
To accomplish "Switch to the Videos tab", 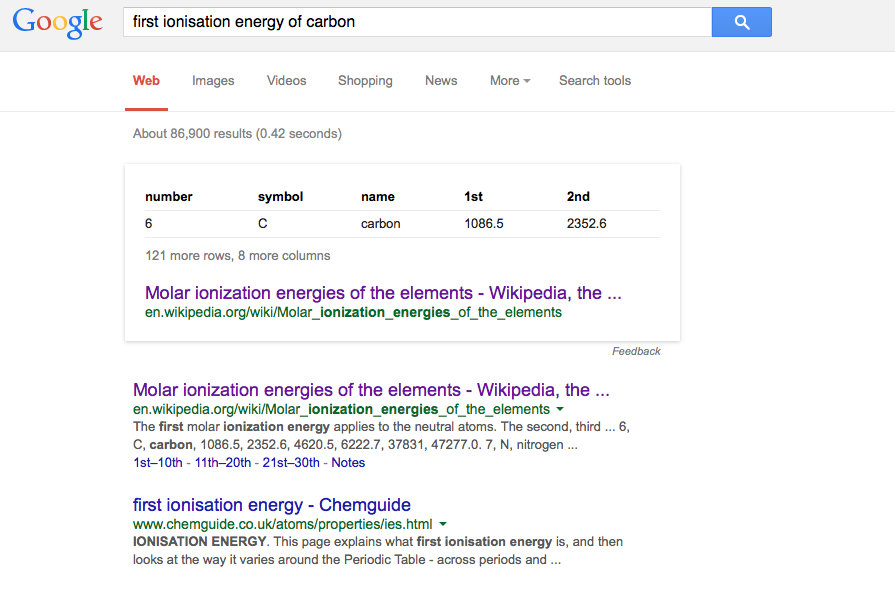I will tap(287, 80).
